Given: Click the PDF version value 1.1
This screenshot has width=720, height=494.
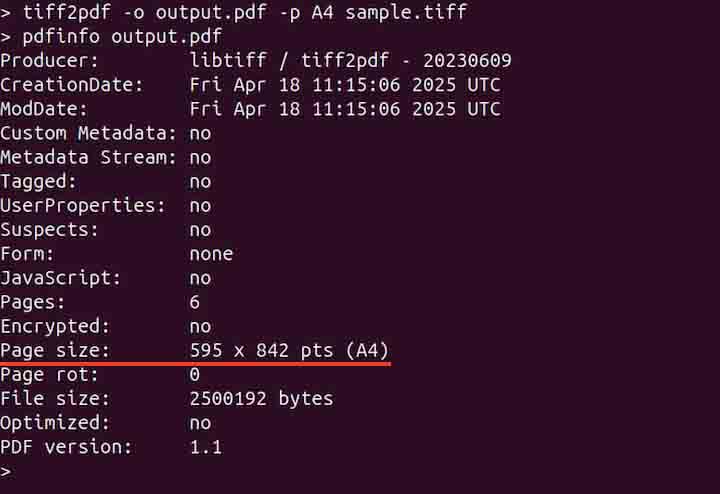Looking at the screenshot, I should click(x=206, y=446).
